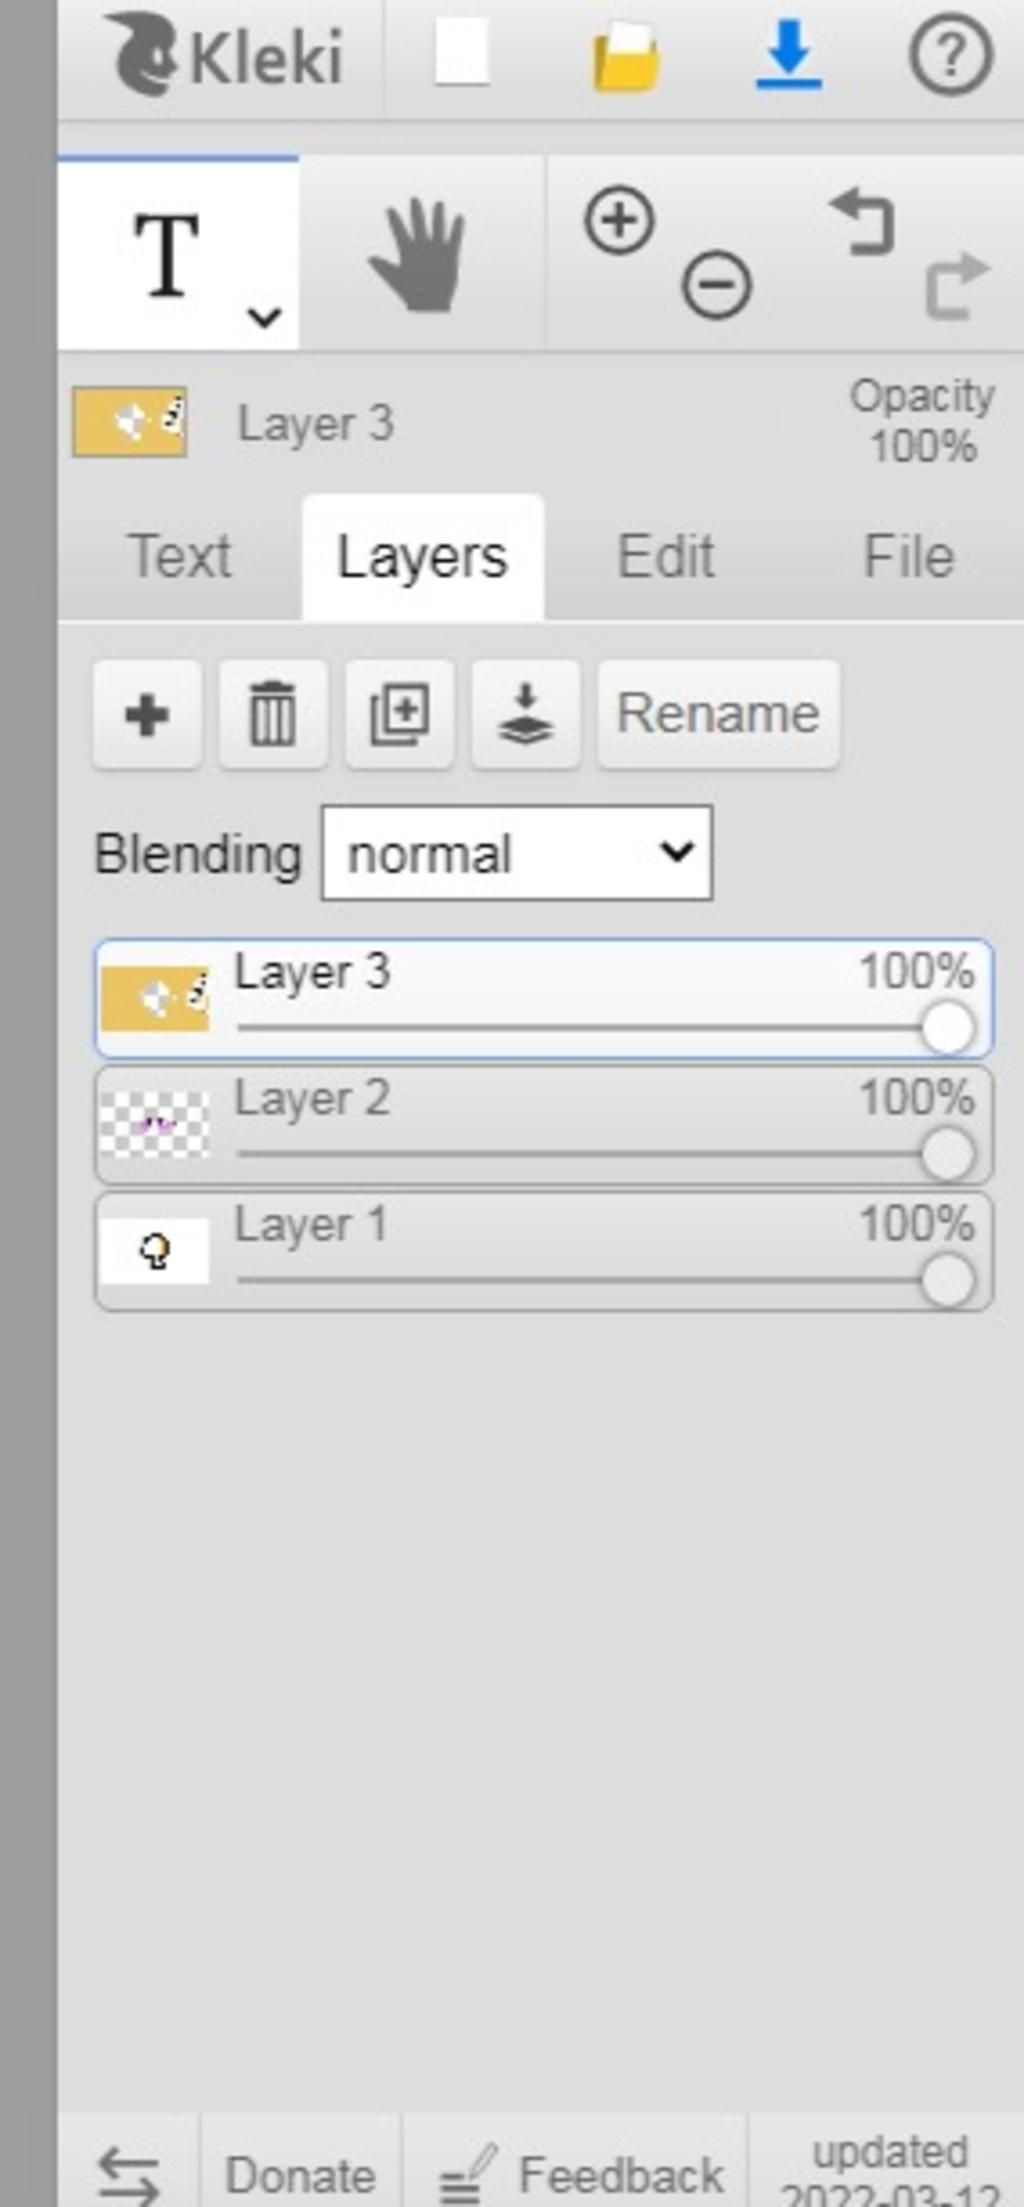Create a new image with blank page icon
1024x2207 pixels.
tap(462, 54)
